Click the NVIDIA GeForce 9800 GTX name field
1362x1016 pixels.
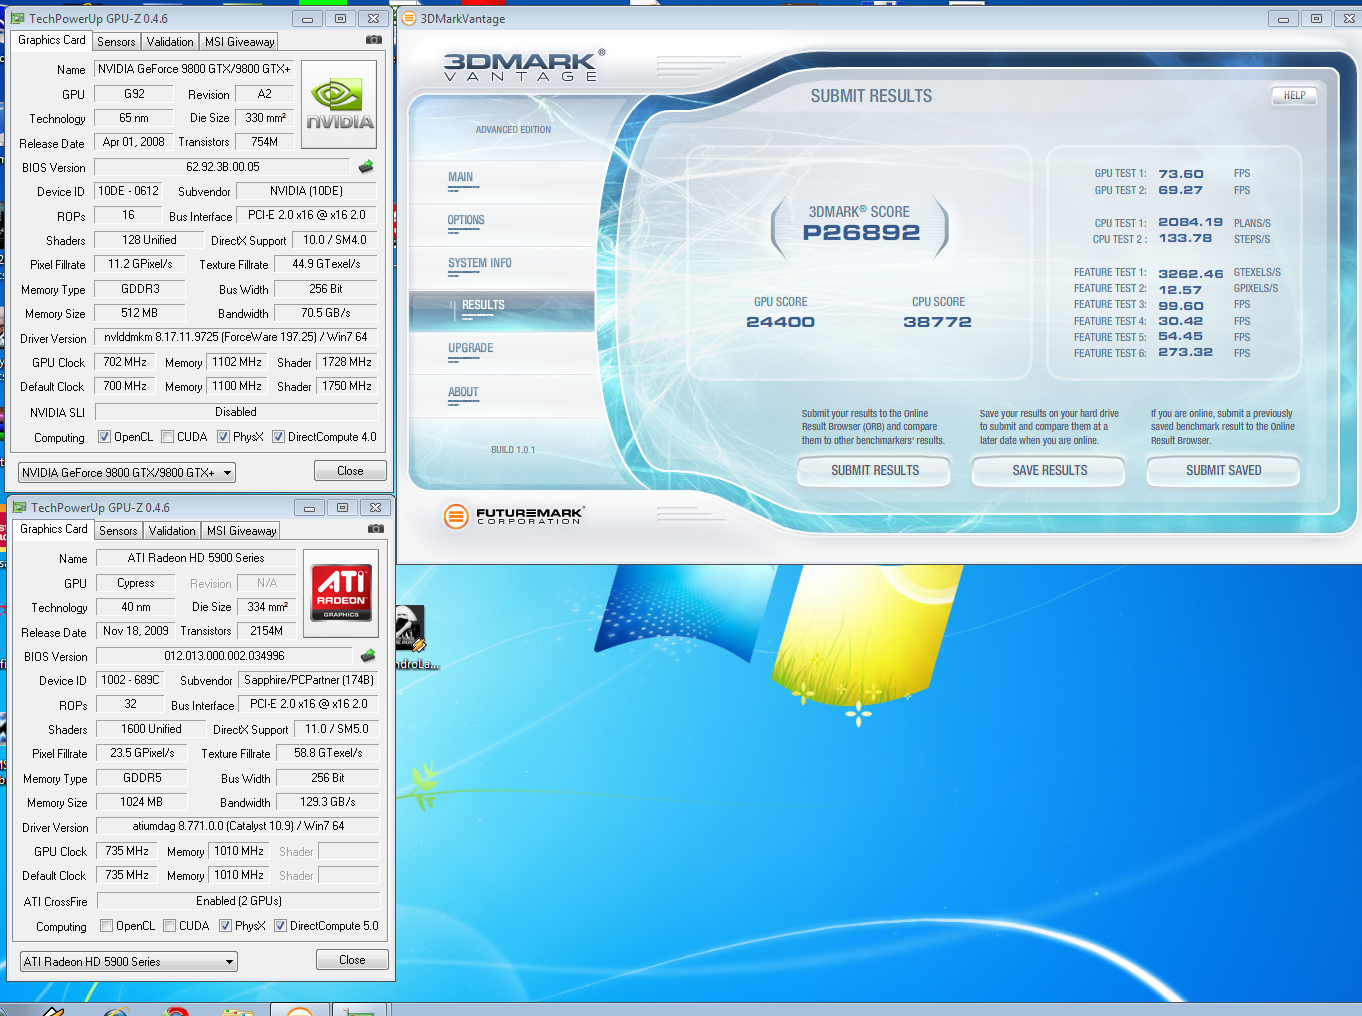(194, 69)
